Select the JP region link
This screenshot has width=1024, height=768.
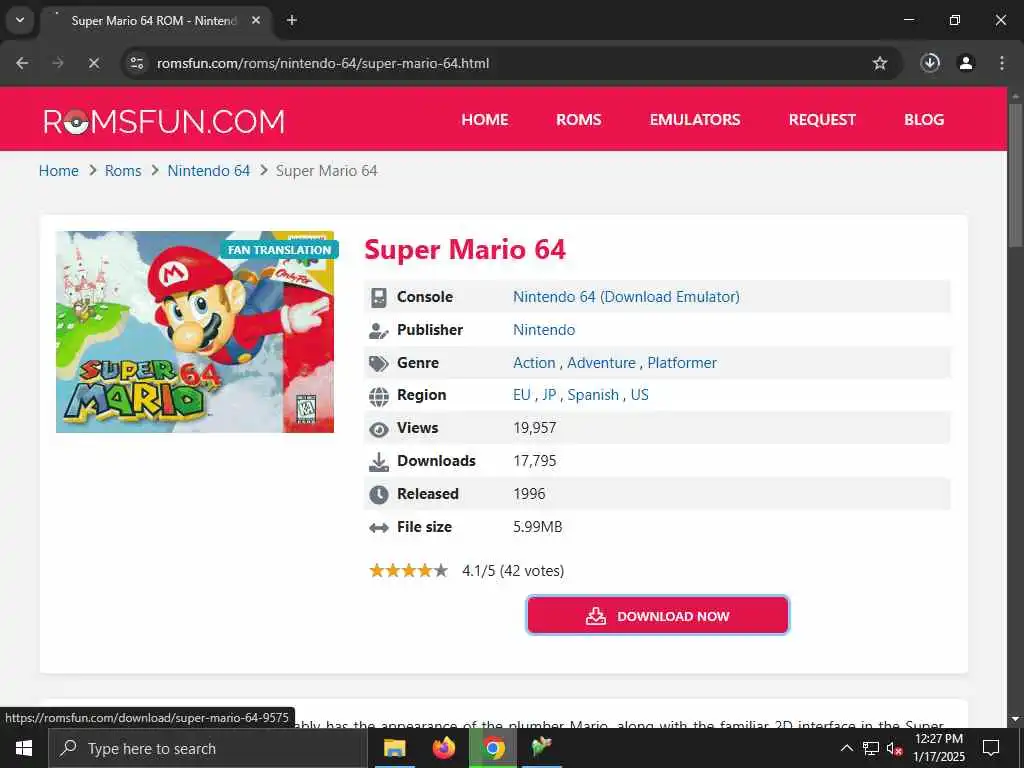pos(549,394)
